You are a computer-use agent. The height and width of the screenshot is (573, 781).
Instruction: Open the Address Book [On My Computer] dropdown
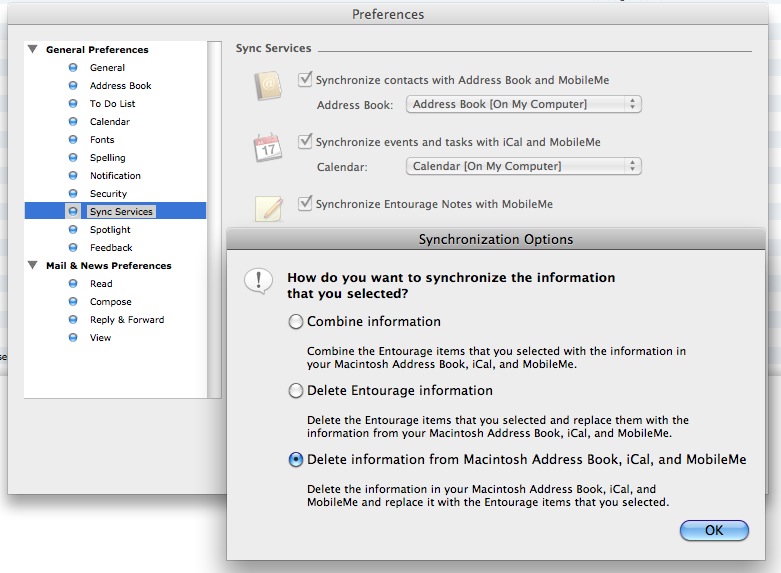[523, 104]
